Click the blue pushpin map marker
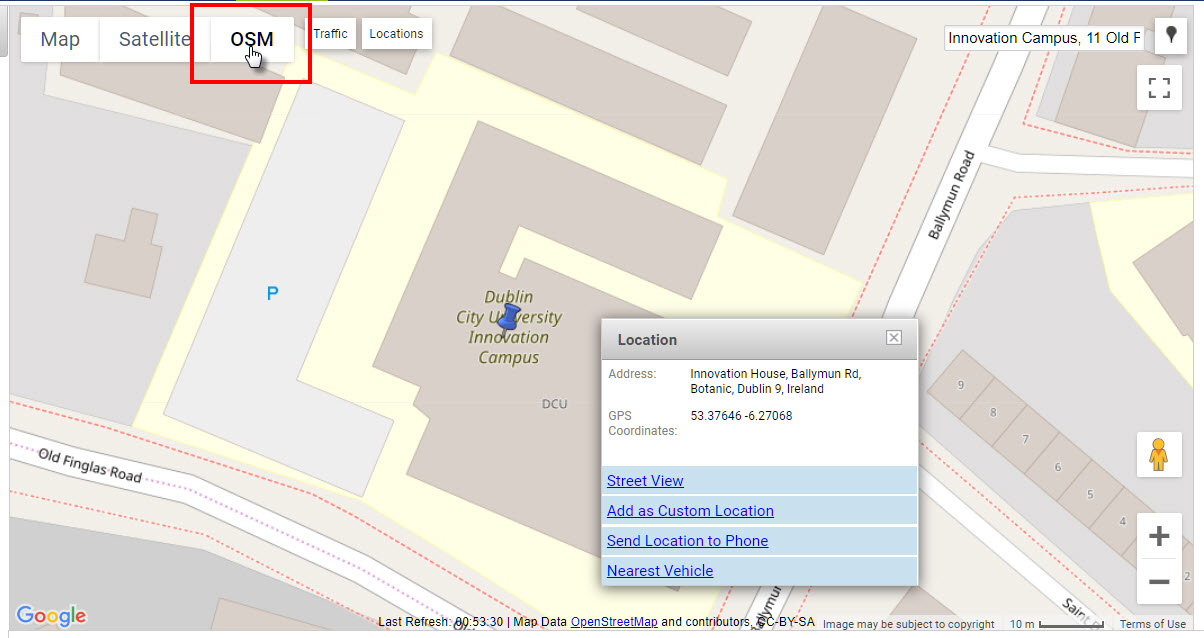This screenshot has width=1204, height=638. pos(508,322)
